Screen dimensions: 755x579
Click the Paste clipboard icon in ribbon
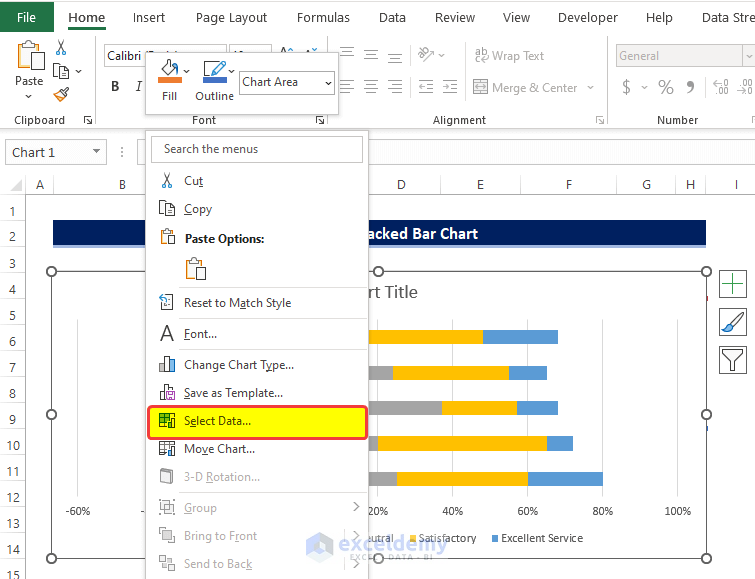pos(29,57)
